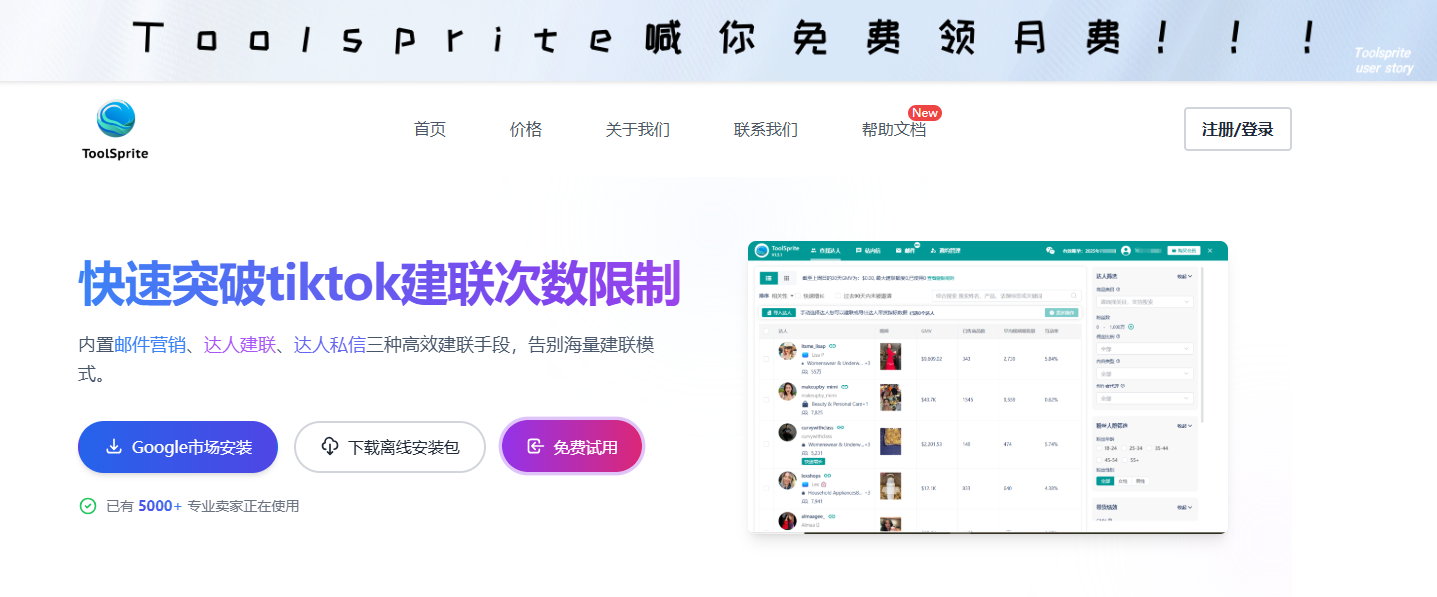1437x597 pixels.
Task: In the app preview, click the ToolSprite header logo
Action: click(x=762, y=250)
